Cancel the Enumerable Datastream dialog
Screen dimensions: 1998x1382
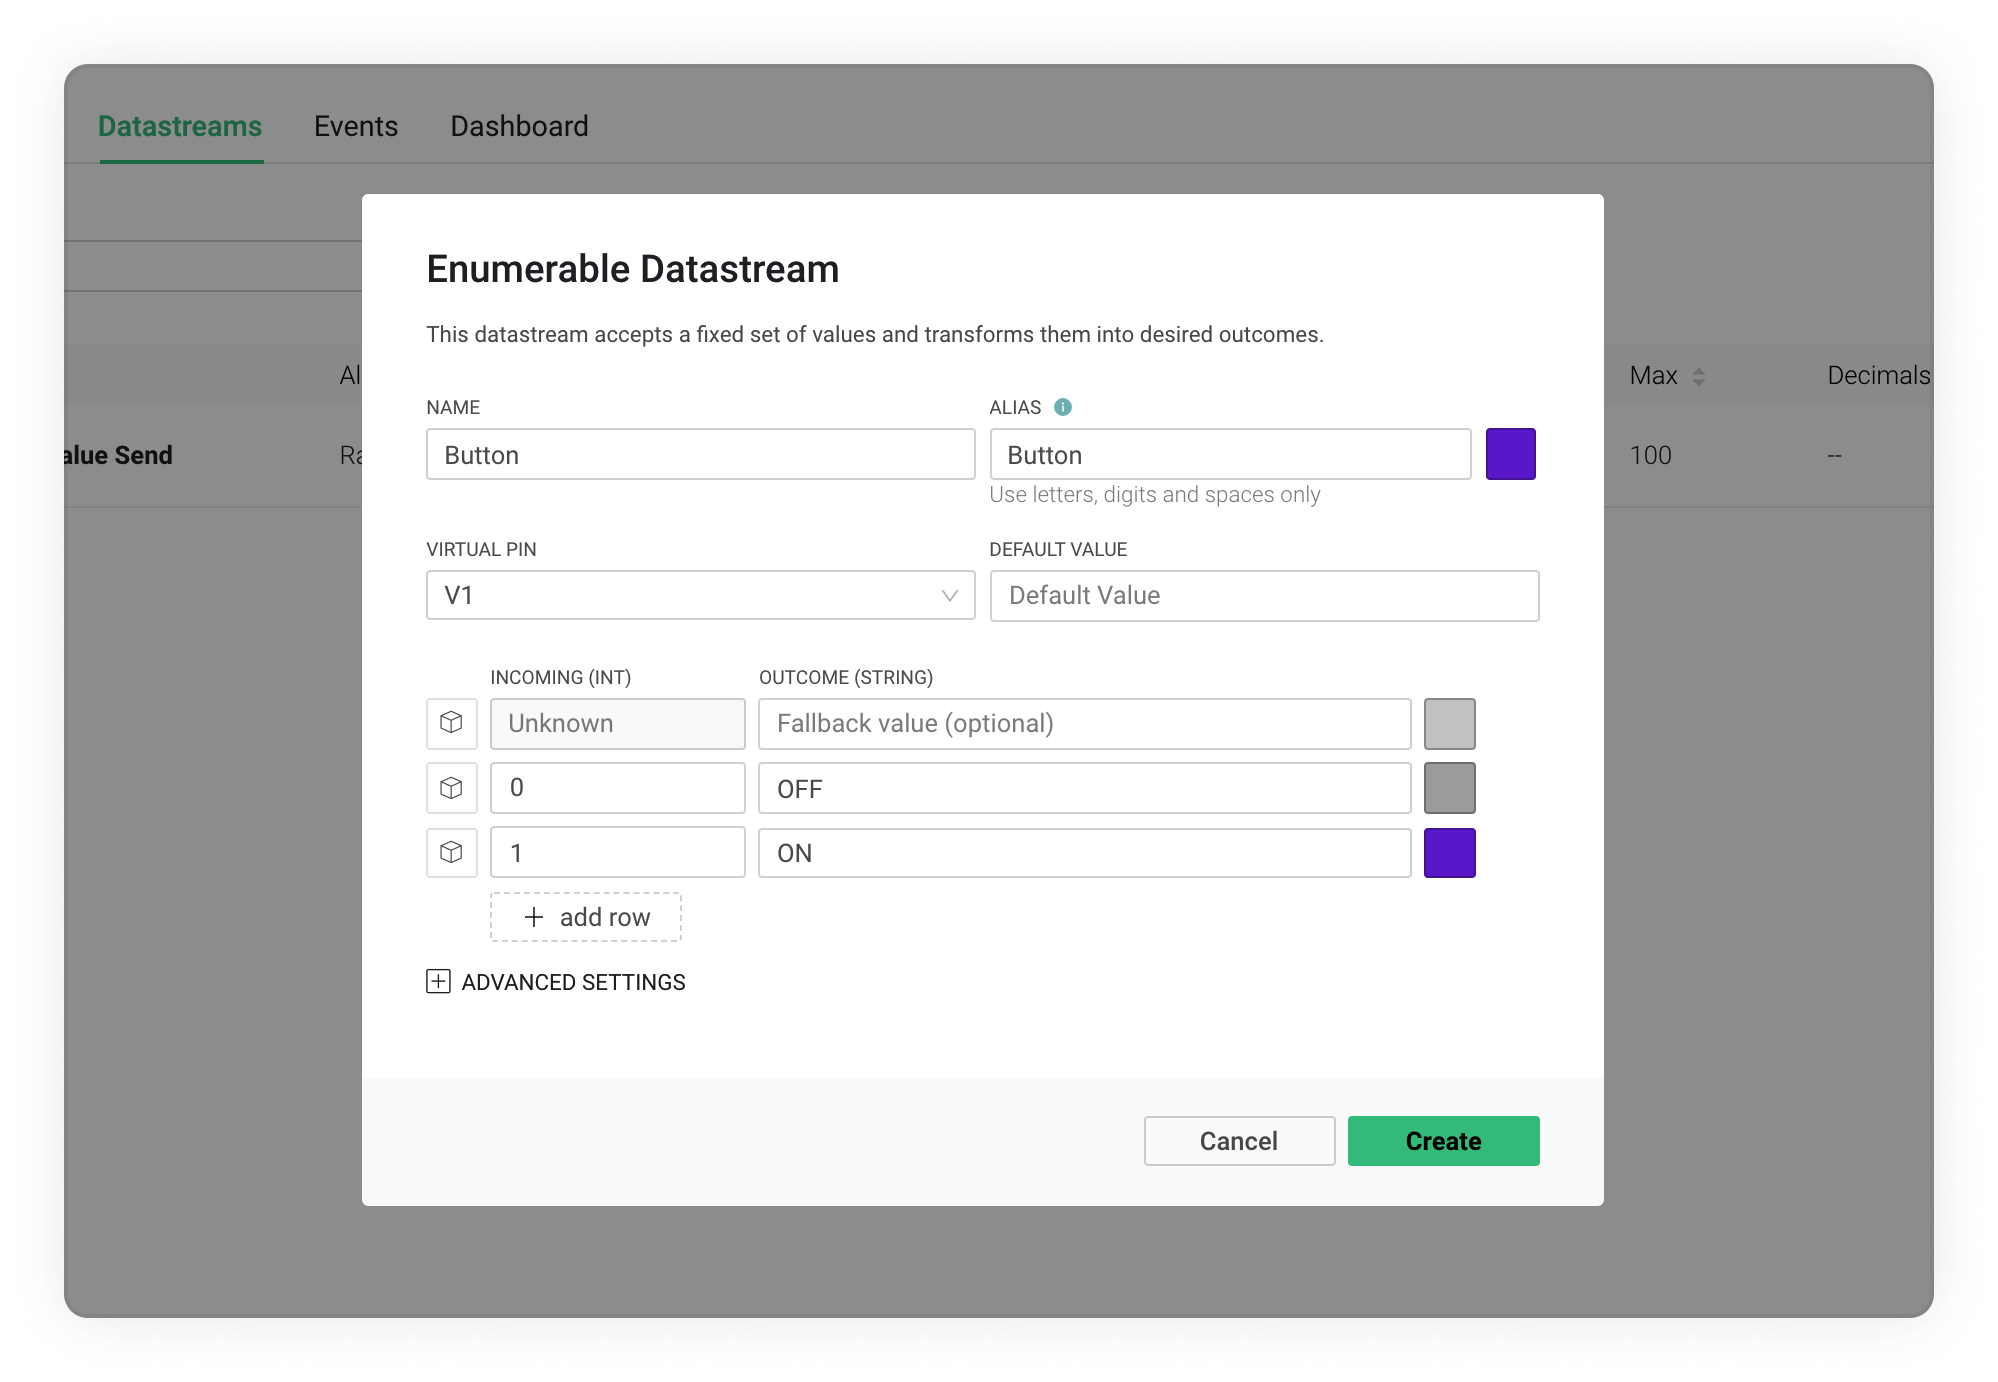click(x=1239, y=1141)
